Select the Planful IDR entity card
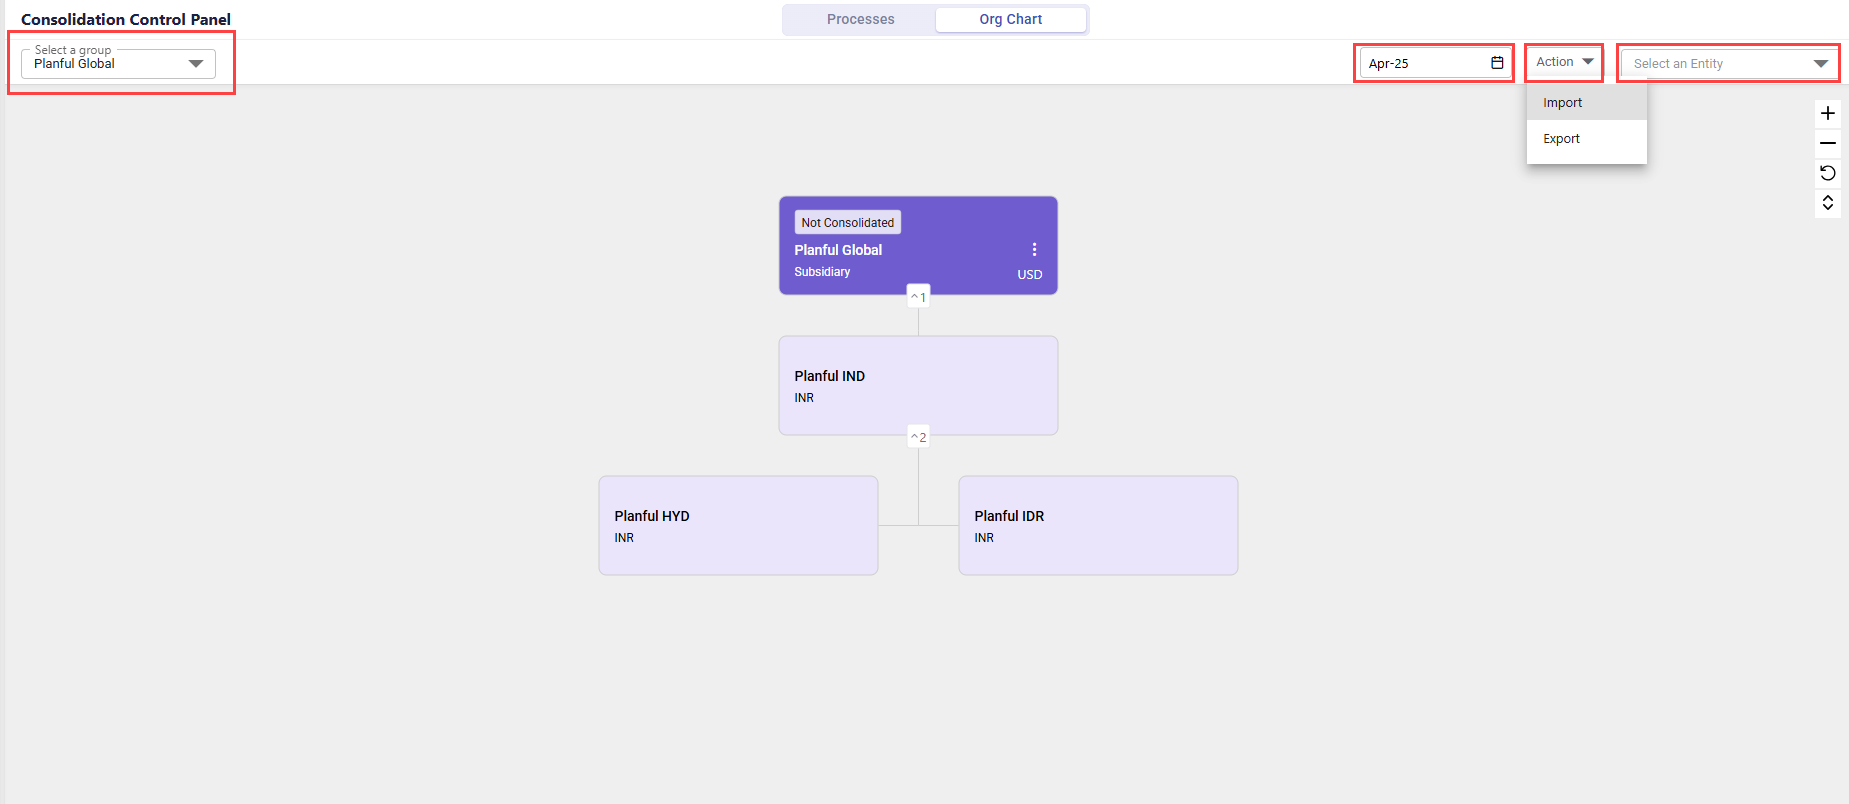 coord(1098,526)
